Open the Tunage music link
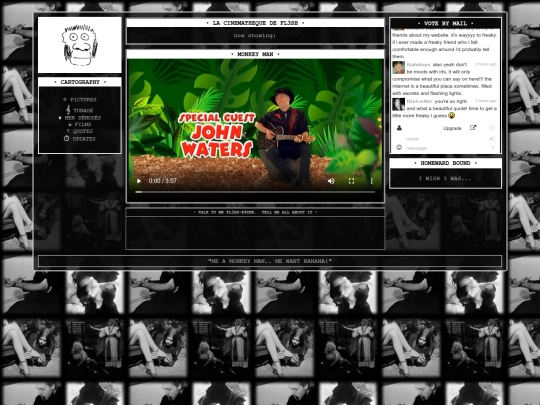Screen dimensions: 540x405 tap(83, 111)
